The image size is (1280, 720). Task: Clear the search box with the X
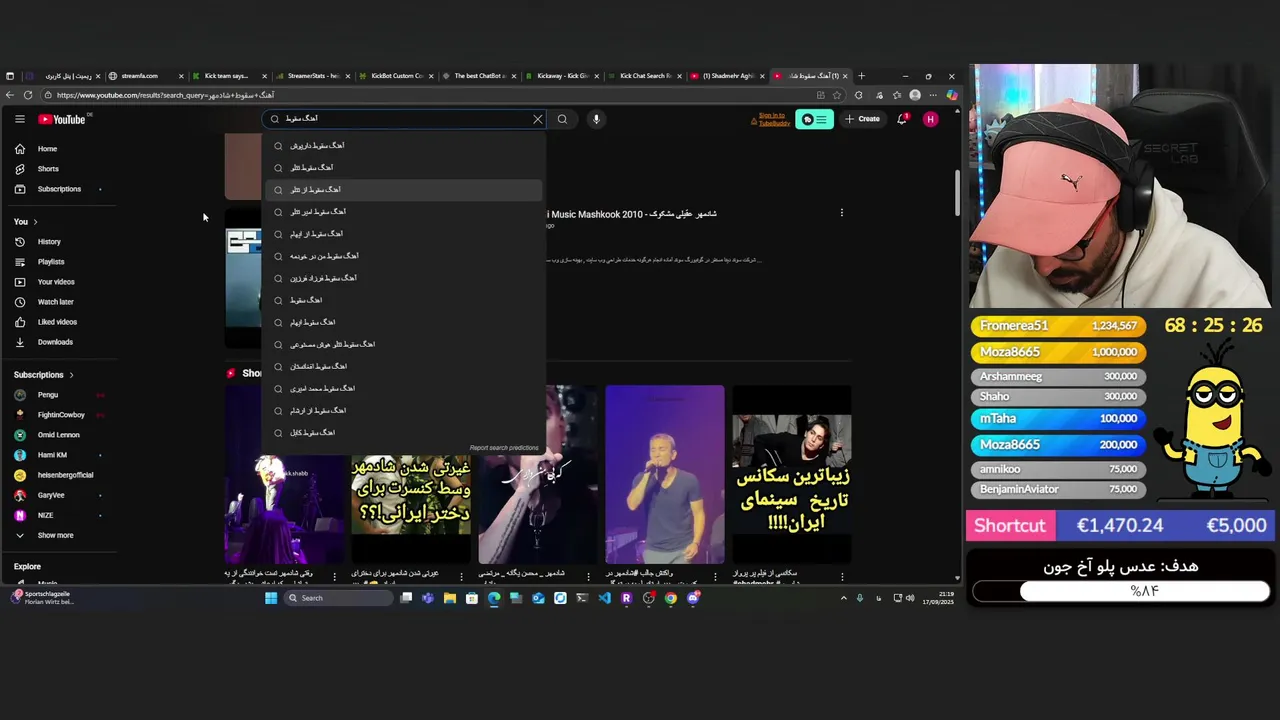tap(538, 119)
